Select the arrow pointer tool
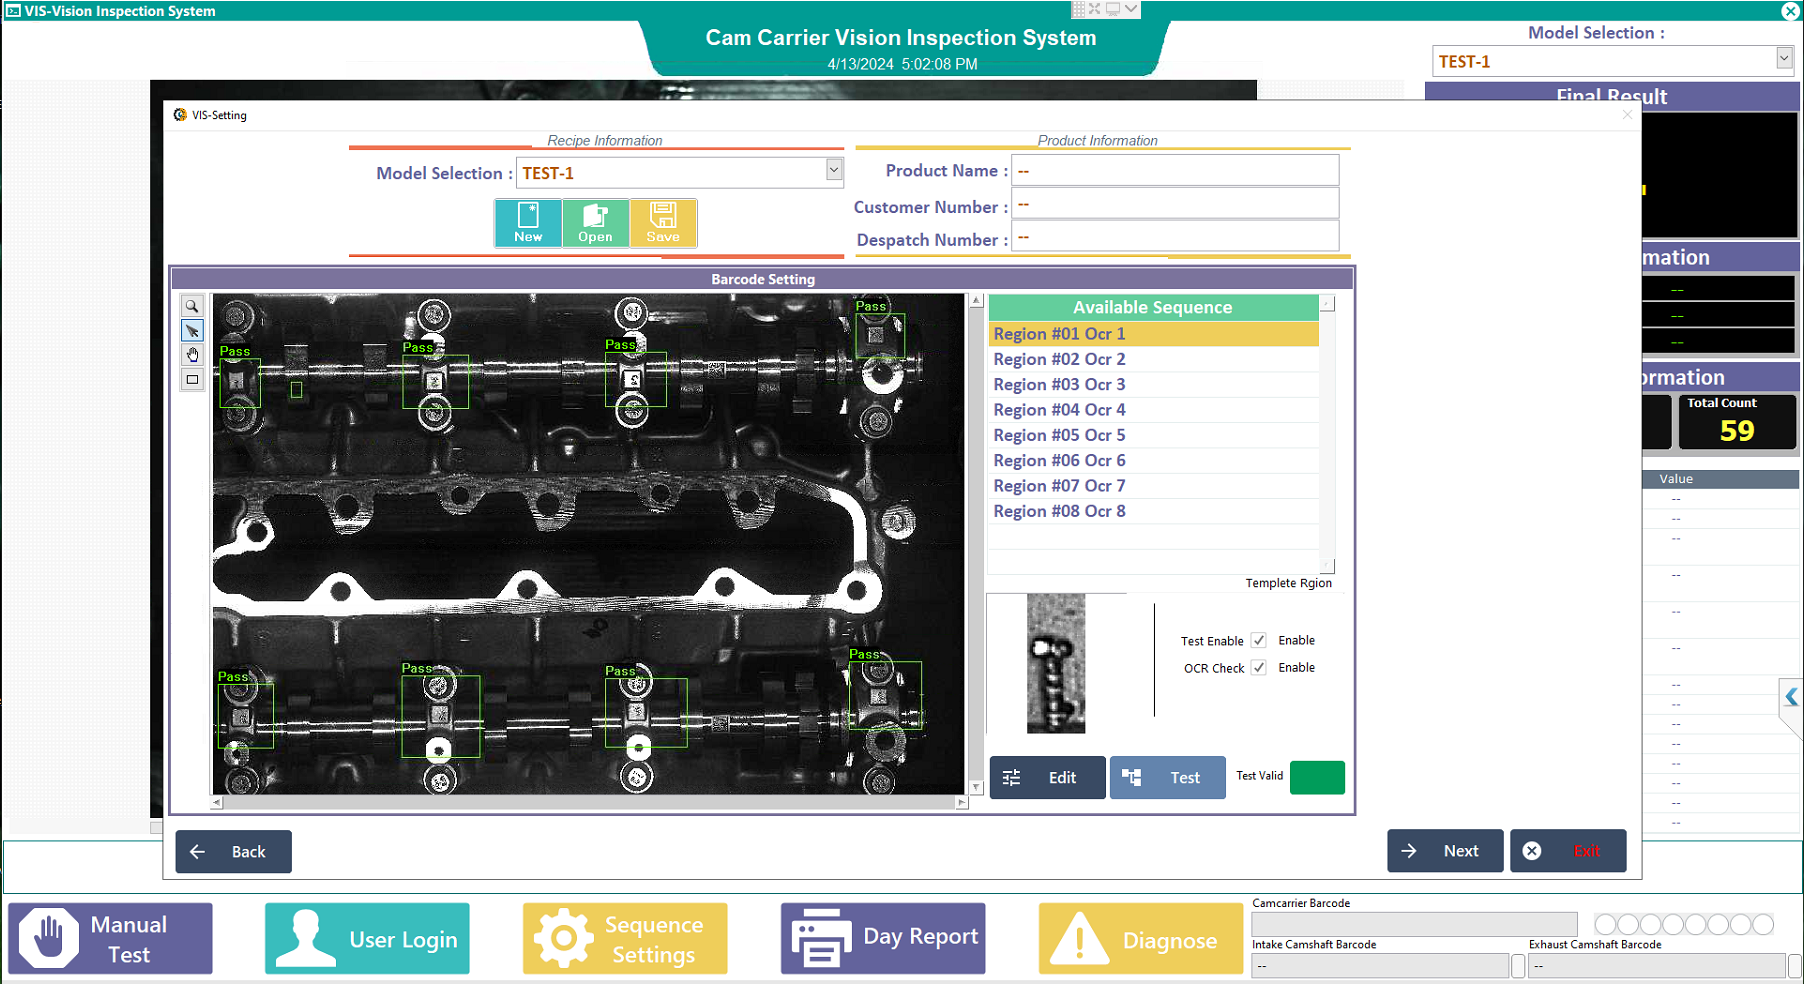The image size is (1804, 986). [x=192, y=331]
